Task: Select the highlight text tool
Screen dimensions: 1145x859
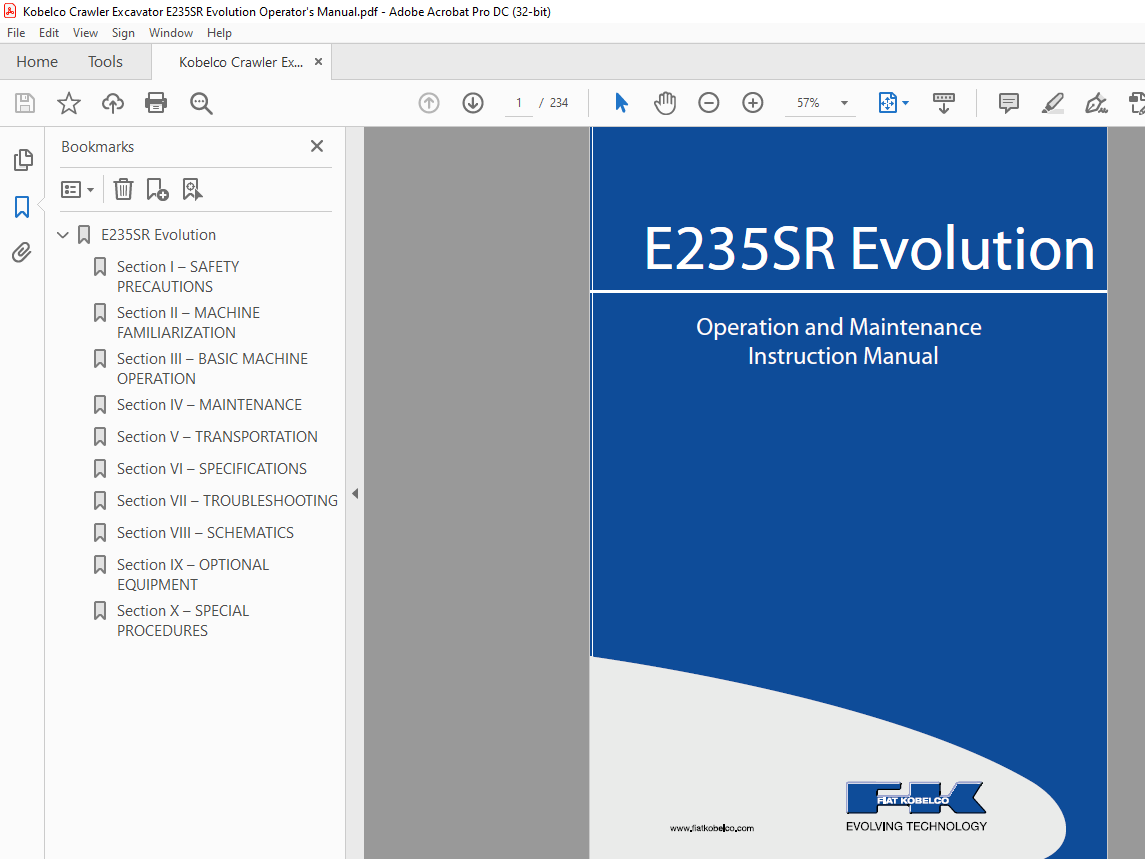Action: pos(1052,103)
